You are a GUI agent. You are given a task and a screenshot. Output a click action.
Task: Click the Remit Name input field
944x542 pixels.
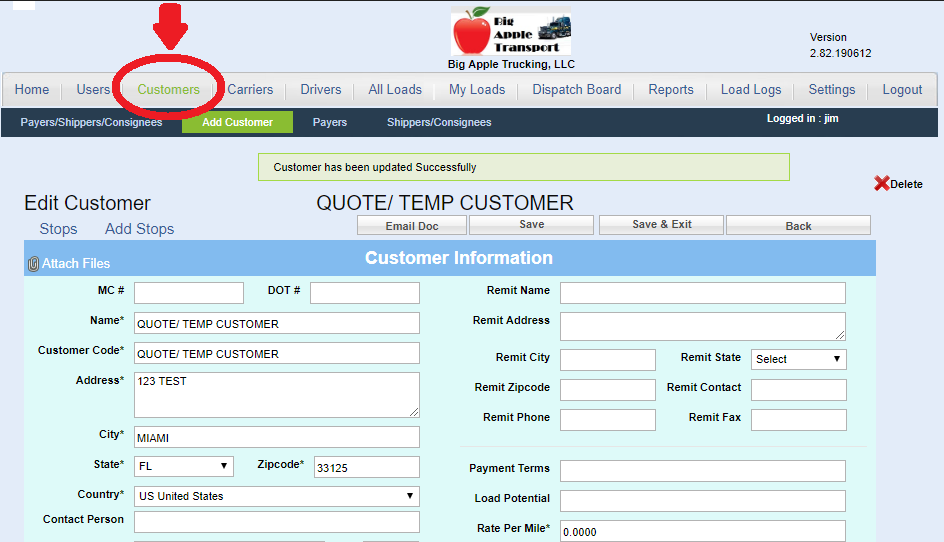(703, 293)
